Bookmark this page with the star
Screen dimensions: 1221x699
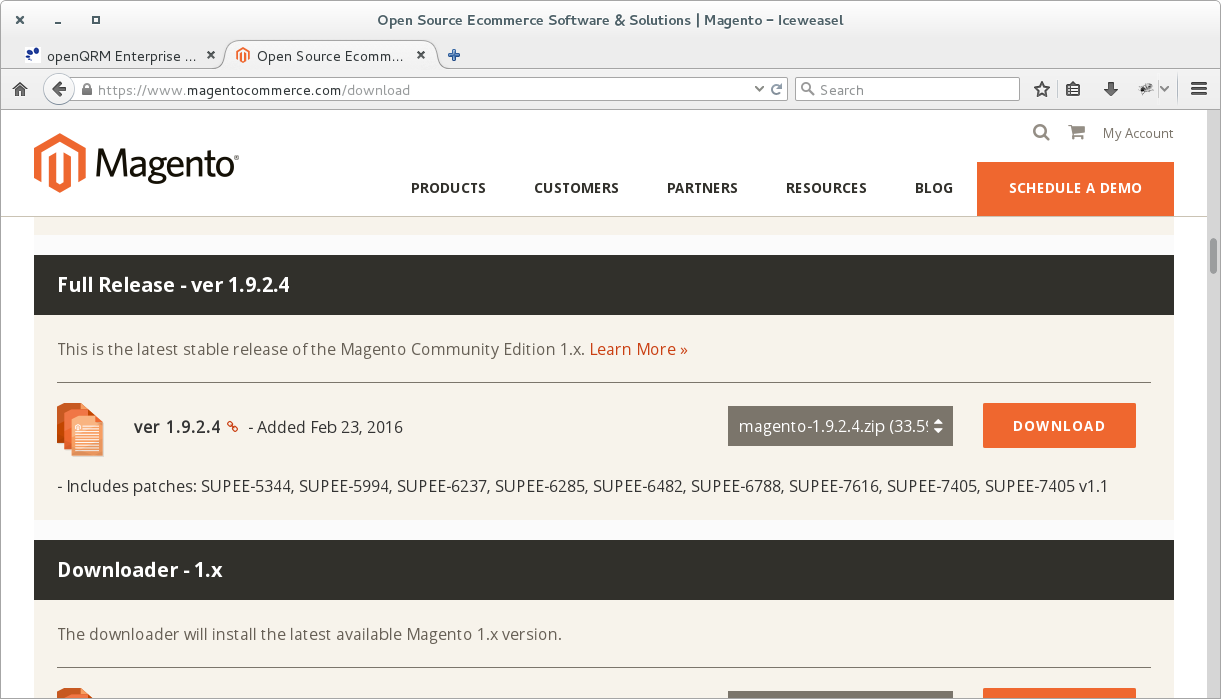click(1042, 89)
